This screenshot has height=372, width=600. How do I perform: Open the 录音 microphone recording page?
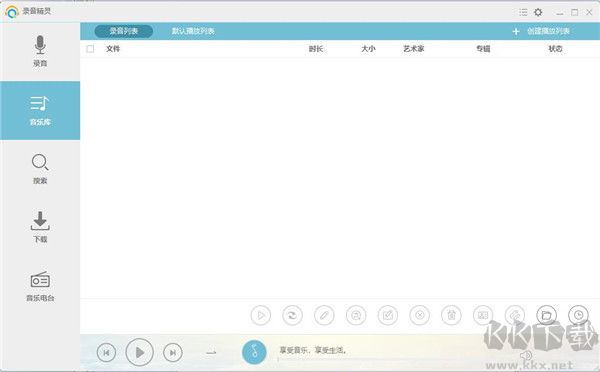click(40, 51)
